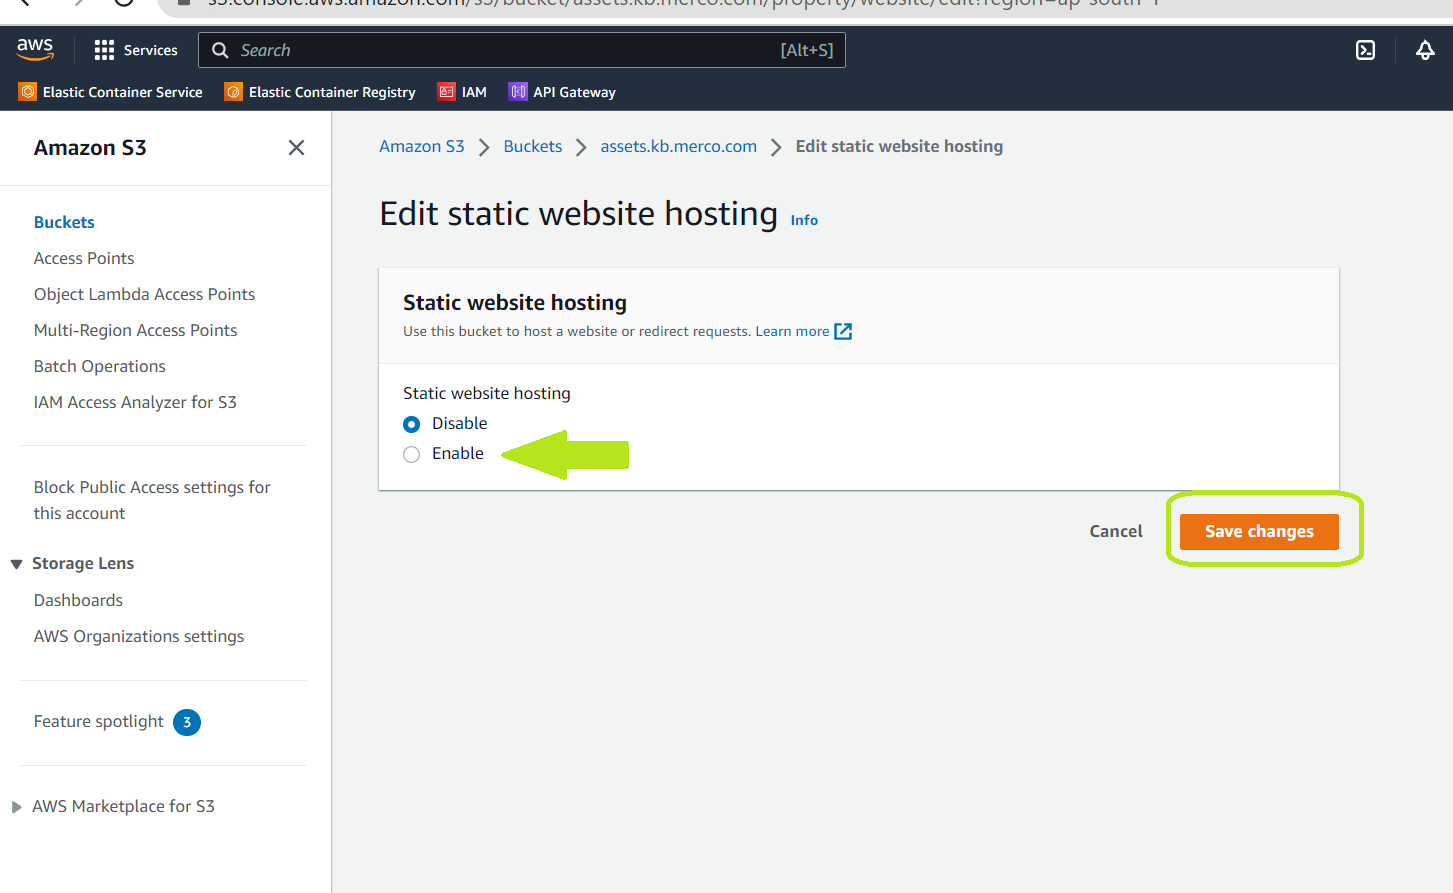The image size is (1453, 893).
Task: Open the AWS logo home
Action: (x=35, y=49)
